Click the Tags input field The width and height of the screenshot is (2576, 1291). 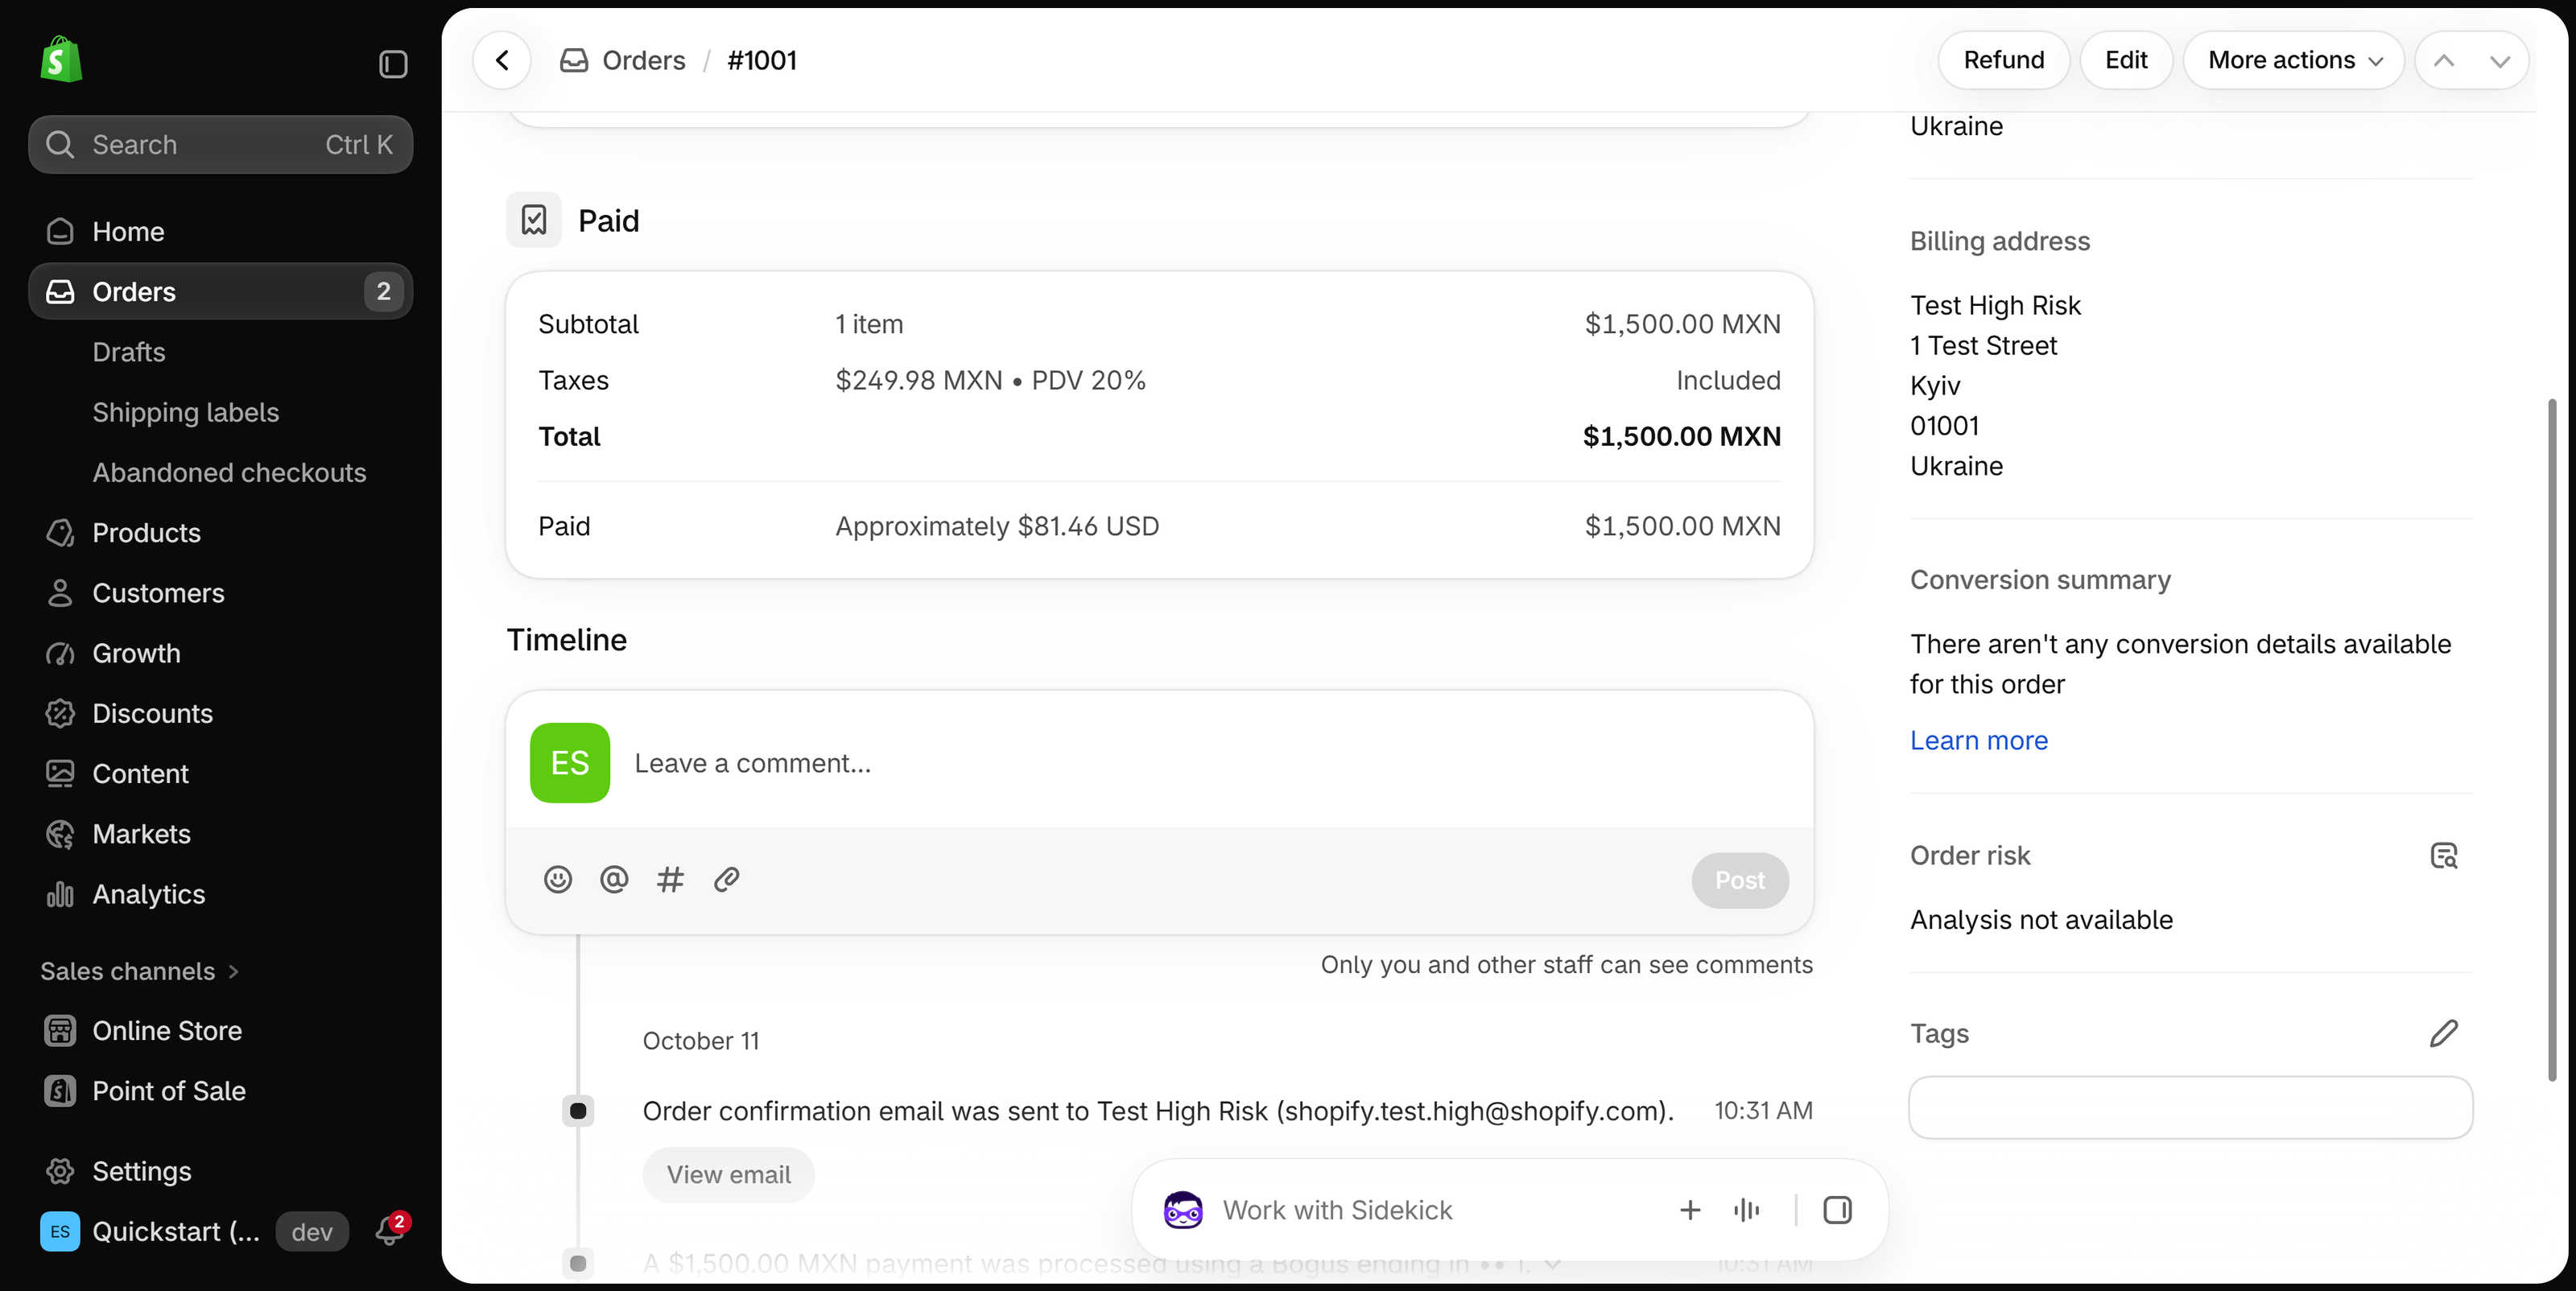(2190, 1107)
